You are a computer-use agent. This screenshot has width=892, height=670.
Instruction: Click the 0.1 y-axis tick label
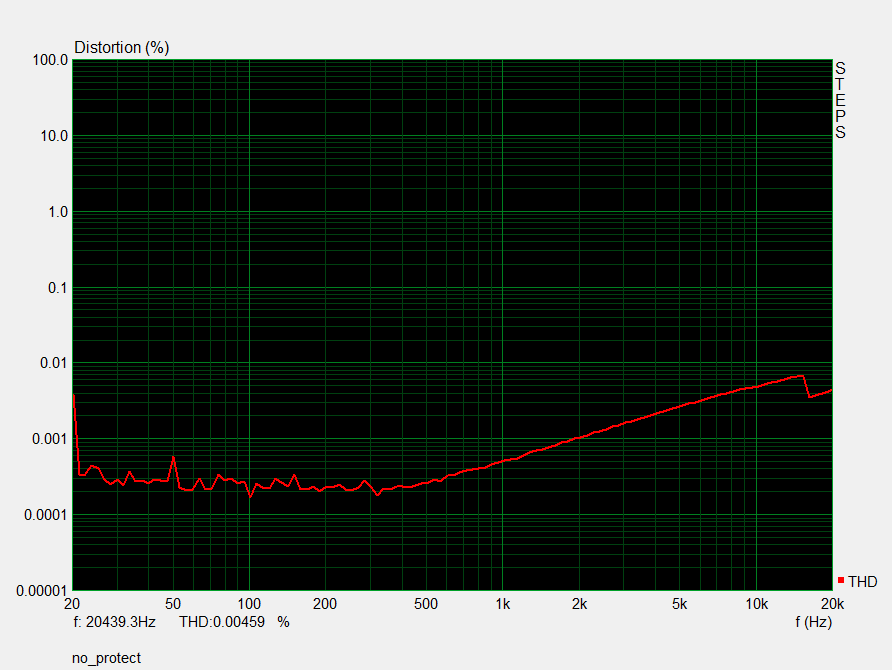(58, 288)
